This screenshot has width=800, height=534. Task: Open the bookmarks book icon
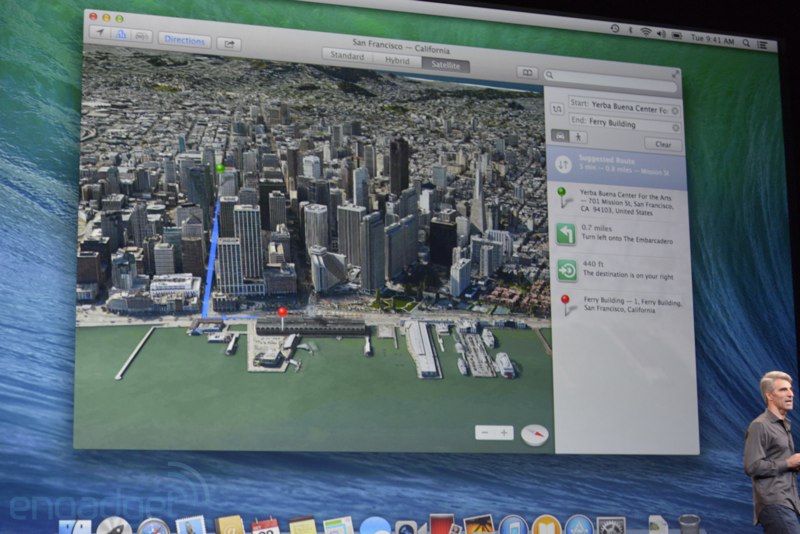pos(528,72)
